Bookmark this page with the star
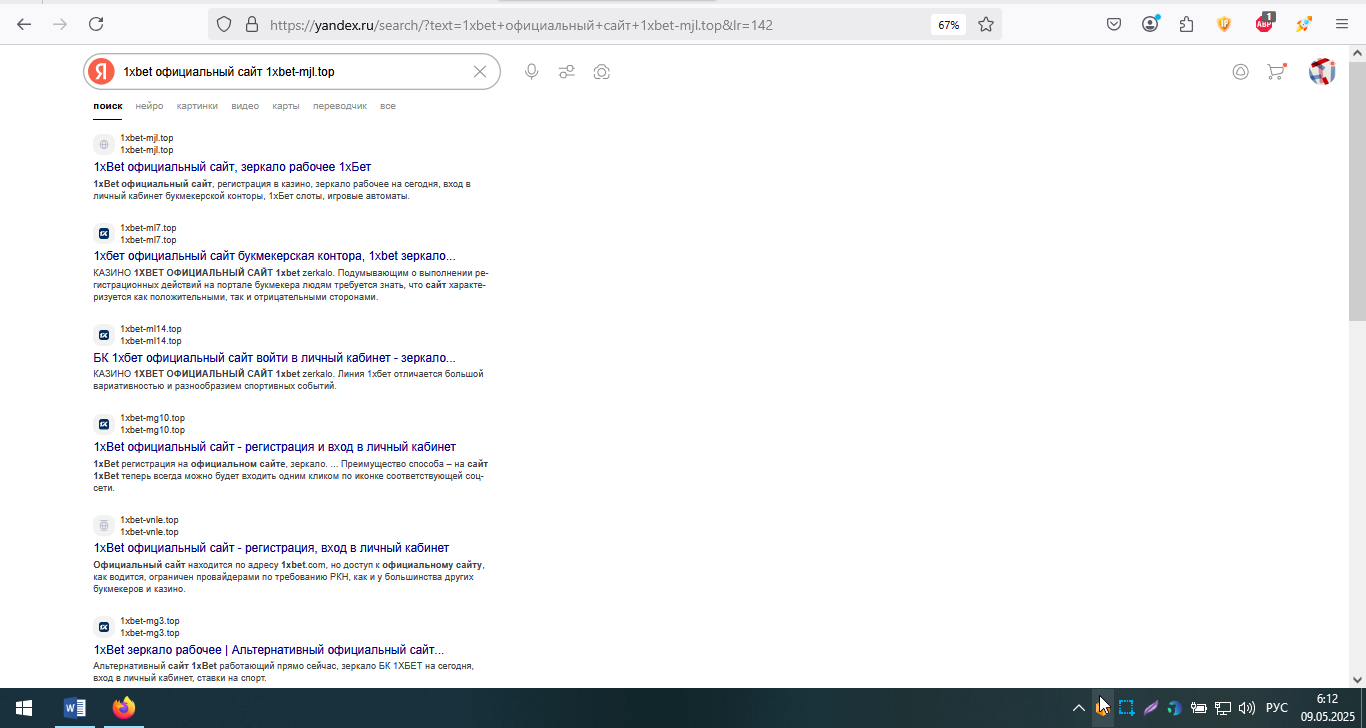Screen dimensions: 1366x728 point(986,24)
